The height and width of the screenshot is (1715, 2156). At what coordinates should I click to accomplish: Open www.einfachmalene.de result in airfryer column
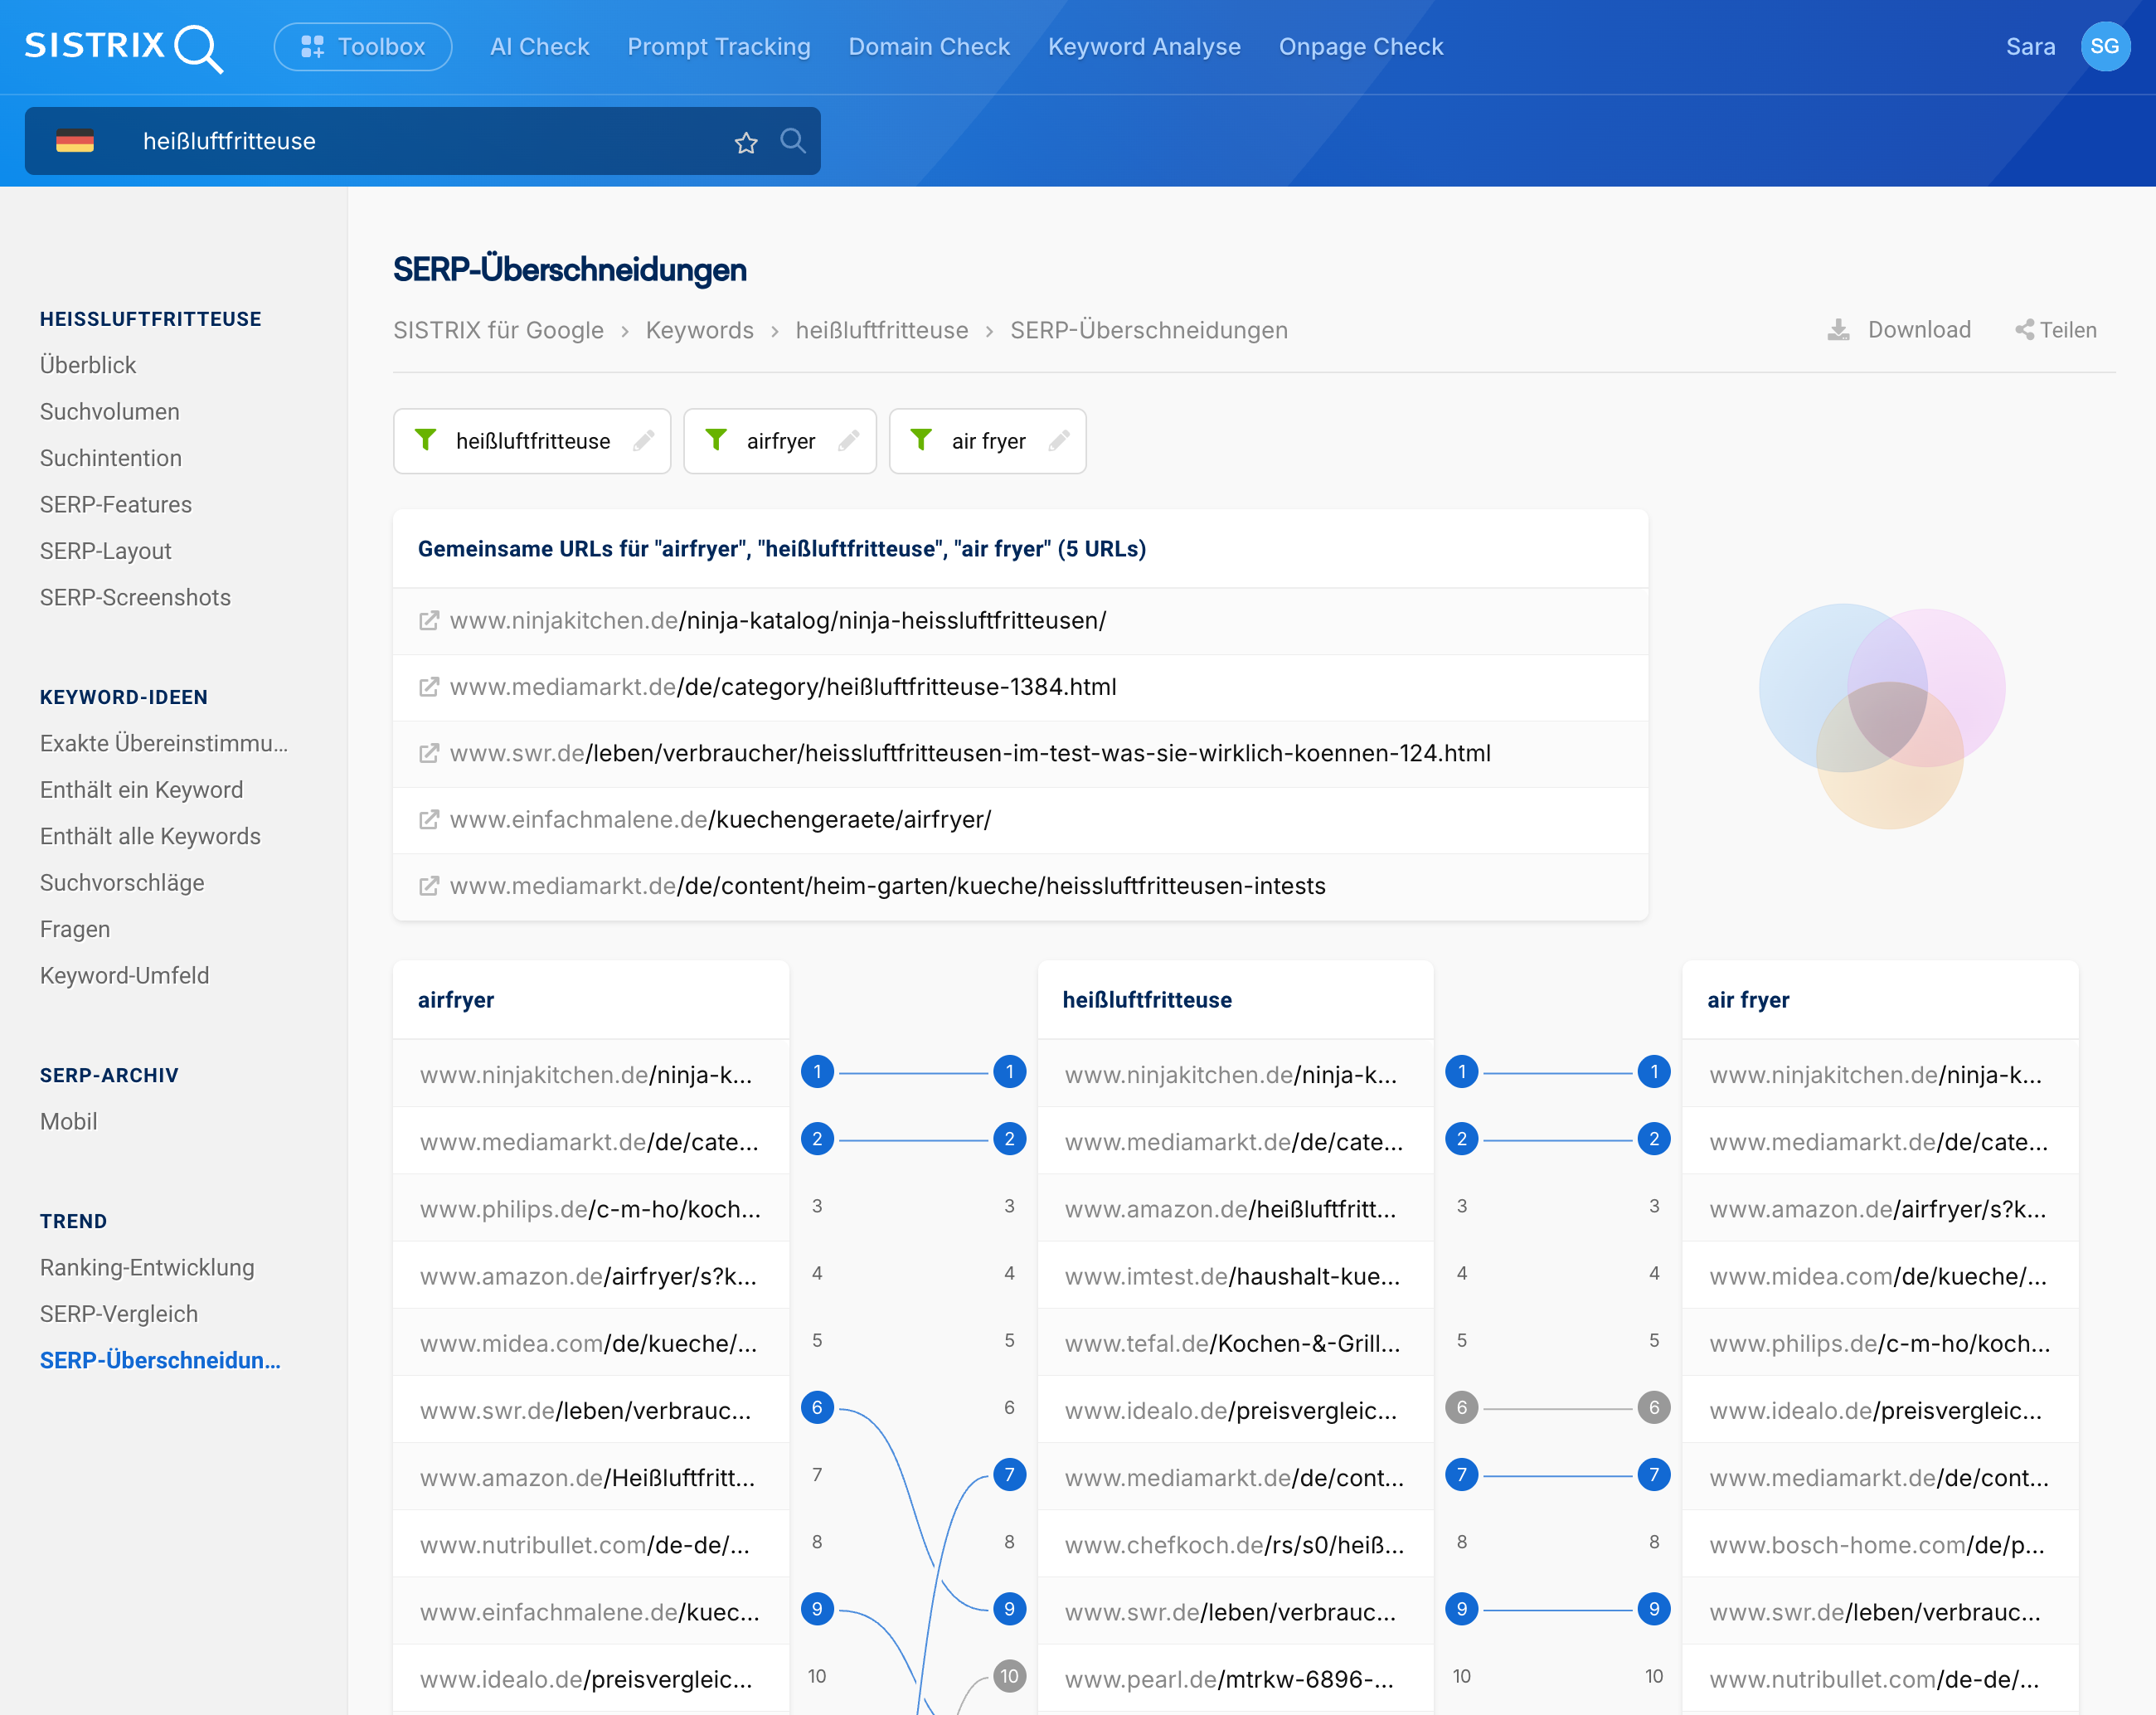pos(590,1612)
